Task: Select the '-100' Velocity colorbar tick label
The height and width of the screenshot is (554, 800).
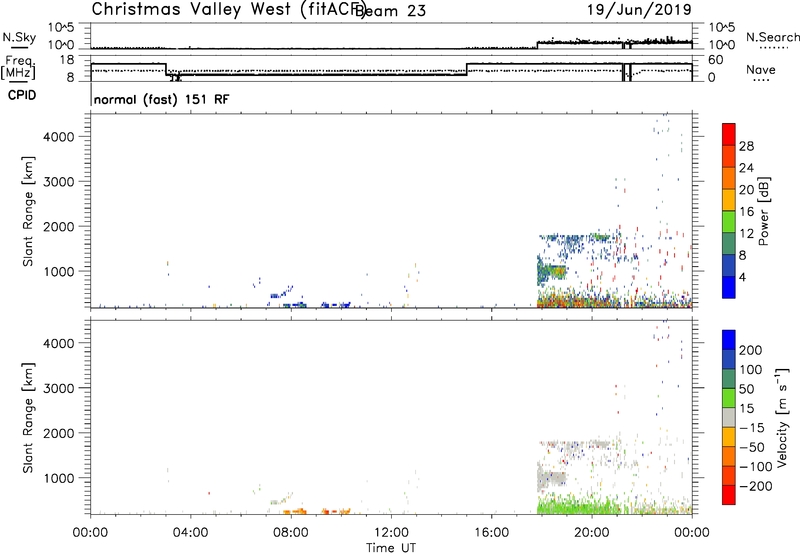Action: coord(756,467)
